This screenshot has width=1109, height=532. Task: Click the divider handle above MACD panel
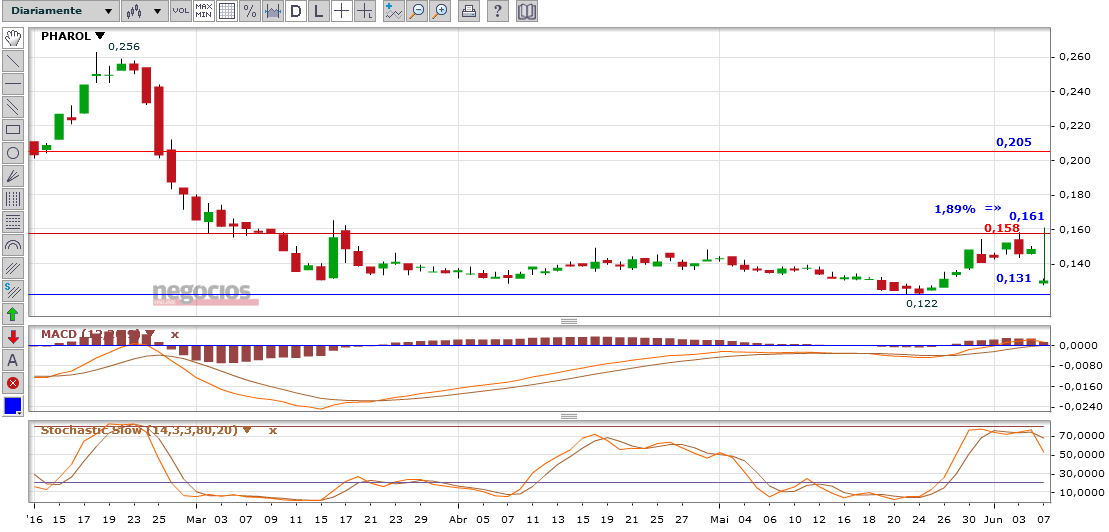pyautogui.click(x=569, y=321)
